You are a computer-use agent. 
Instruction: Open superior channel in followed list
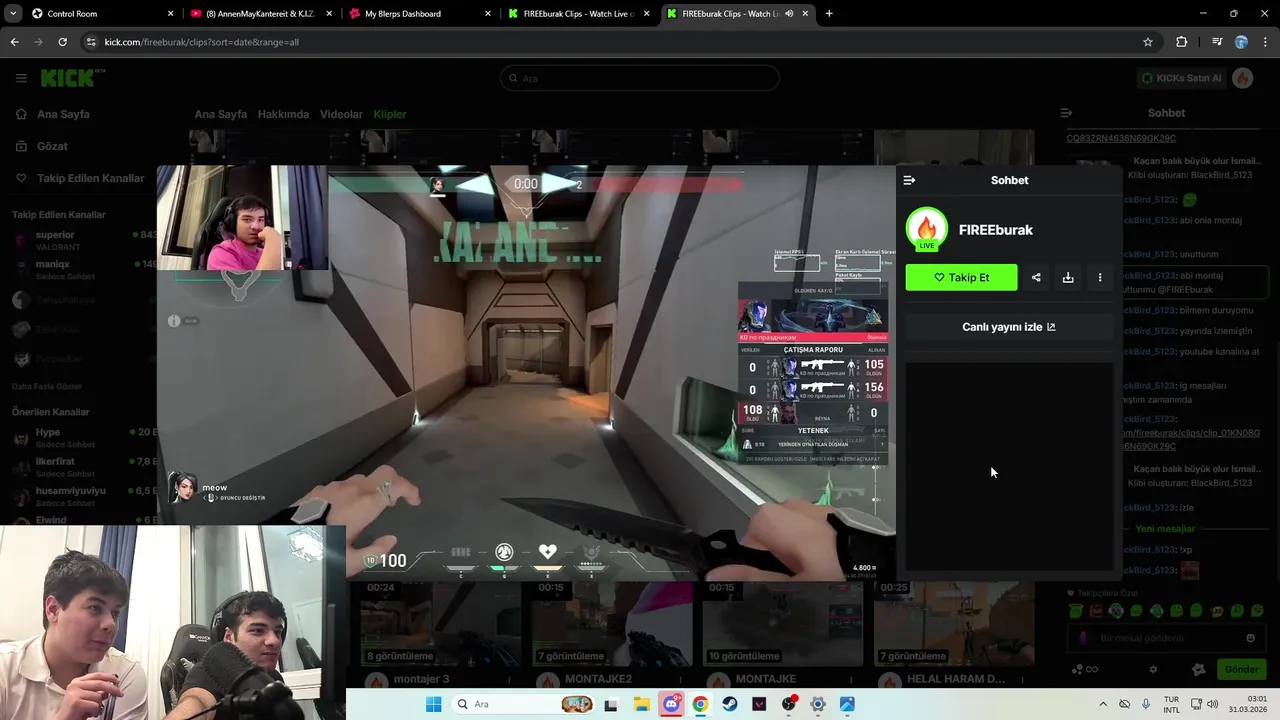[84, 240]
